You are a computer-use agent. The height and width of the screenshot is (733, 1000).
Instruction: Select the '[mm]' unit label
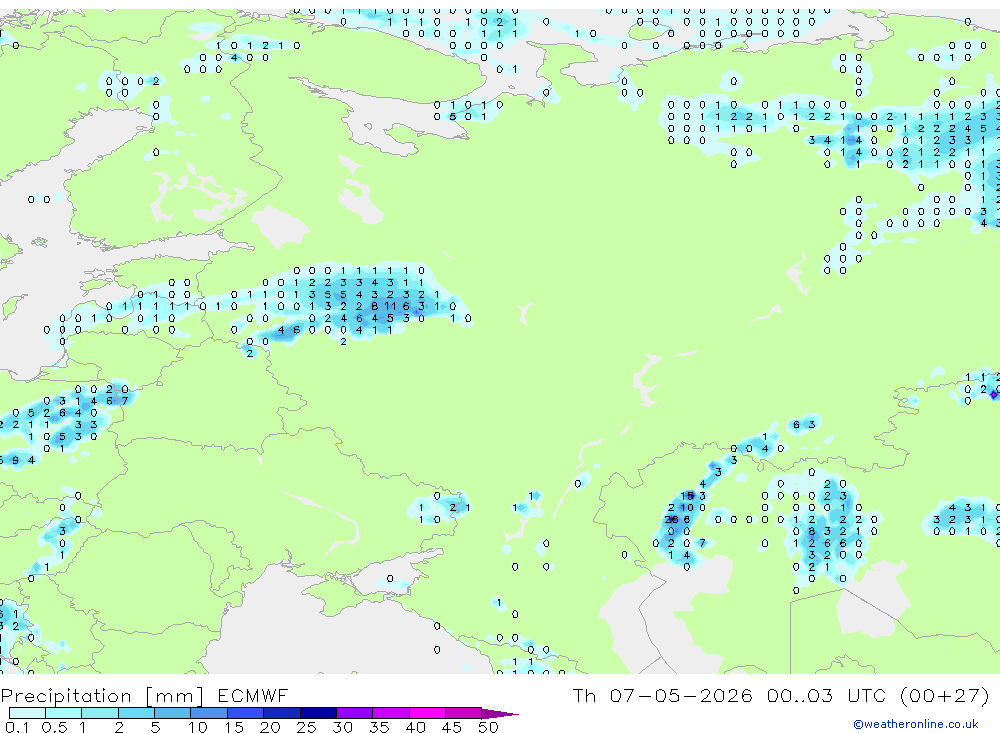pos(175,695)
